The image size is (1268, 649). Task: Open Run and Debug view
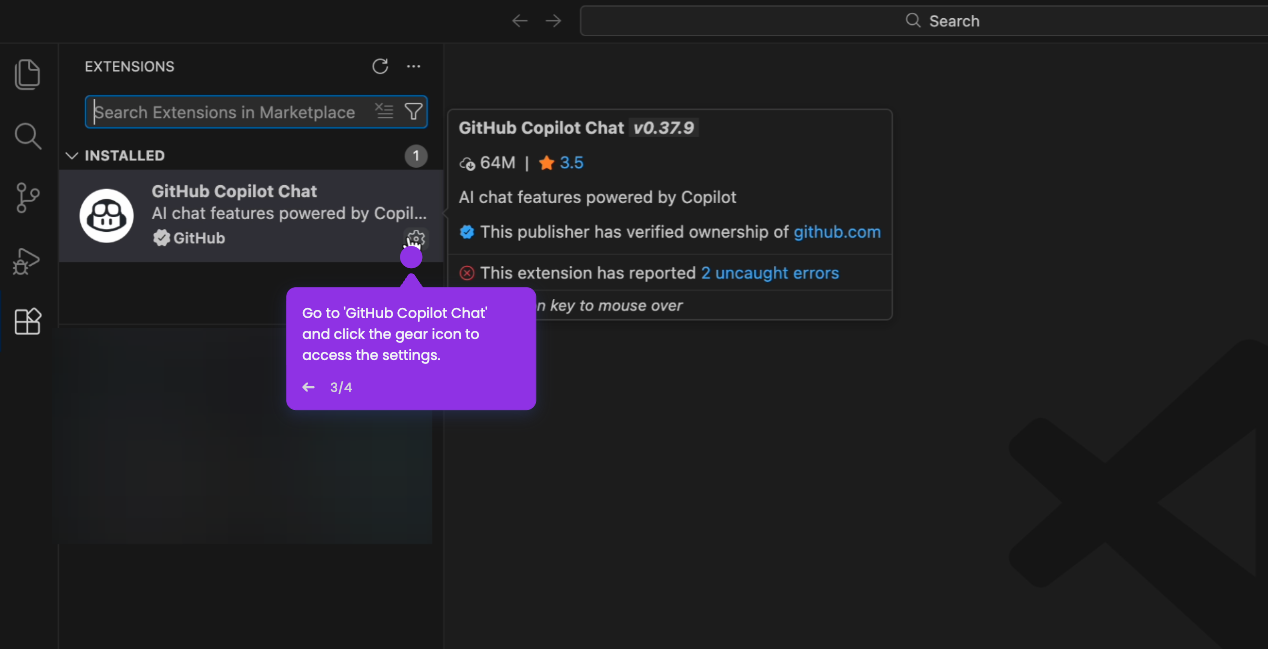click(x=27, y=260)
